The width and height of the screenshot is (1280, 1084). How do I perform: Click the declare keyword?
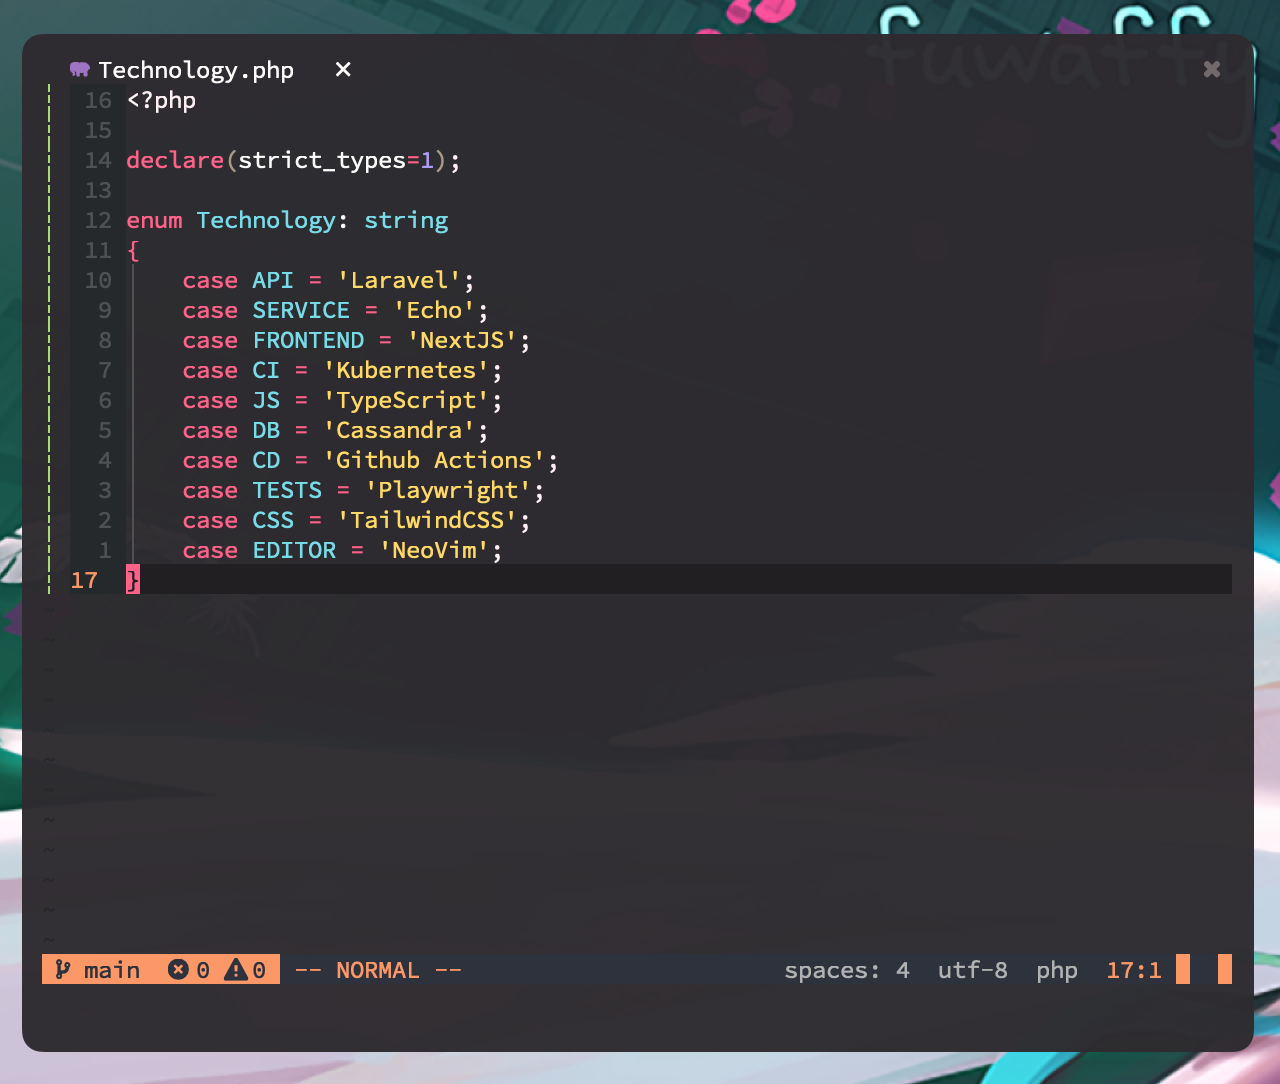pos(175,160)
